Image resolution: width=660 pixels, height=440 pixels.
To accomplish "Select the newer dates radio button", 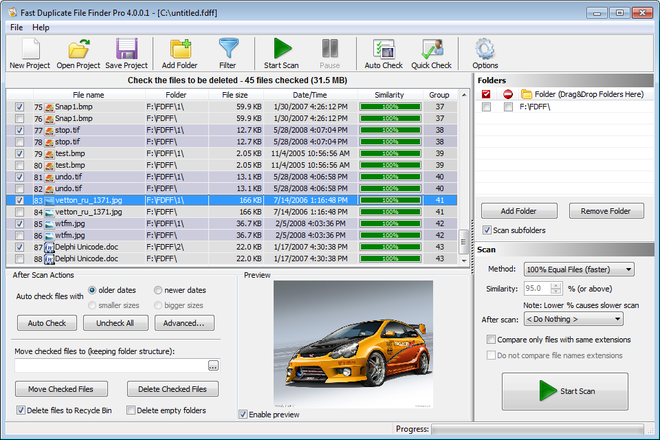I will click(159, 290).
